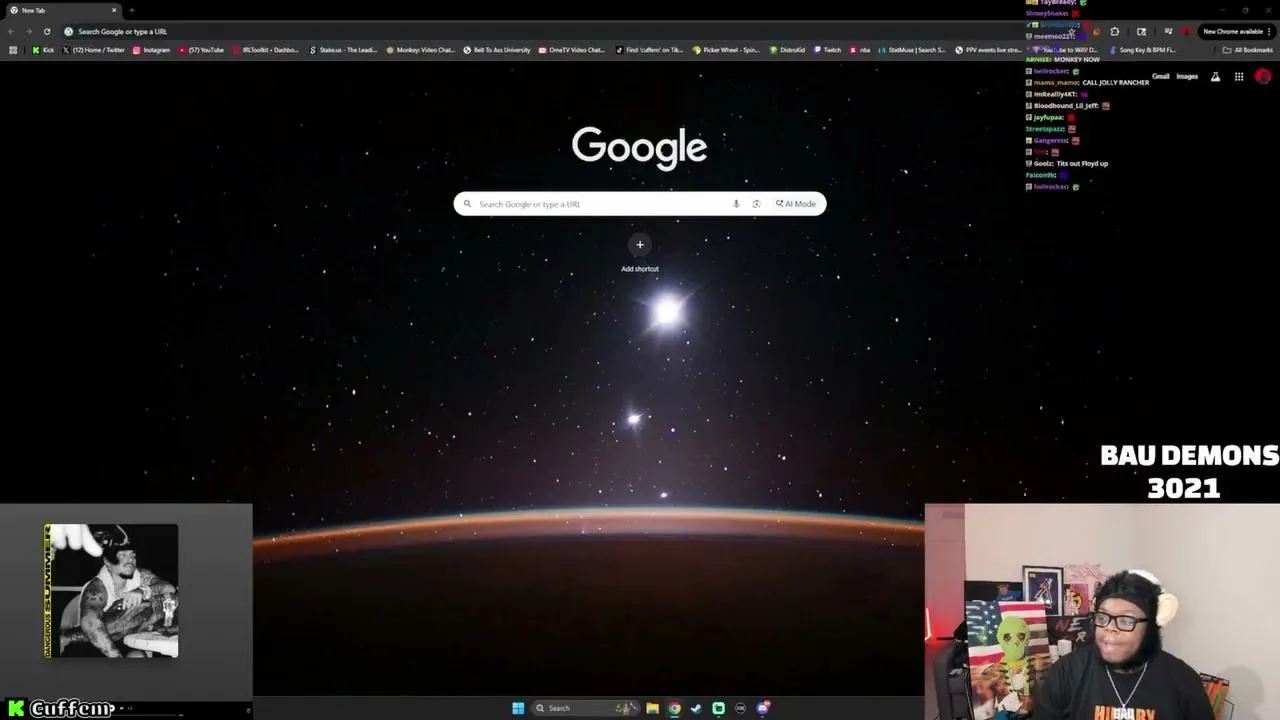Open the green Kick taskbar app
The image size is (1280, 720).
(x=718, y=708)
